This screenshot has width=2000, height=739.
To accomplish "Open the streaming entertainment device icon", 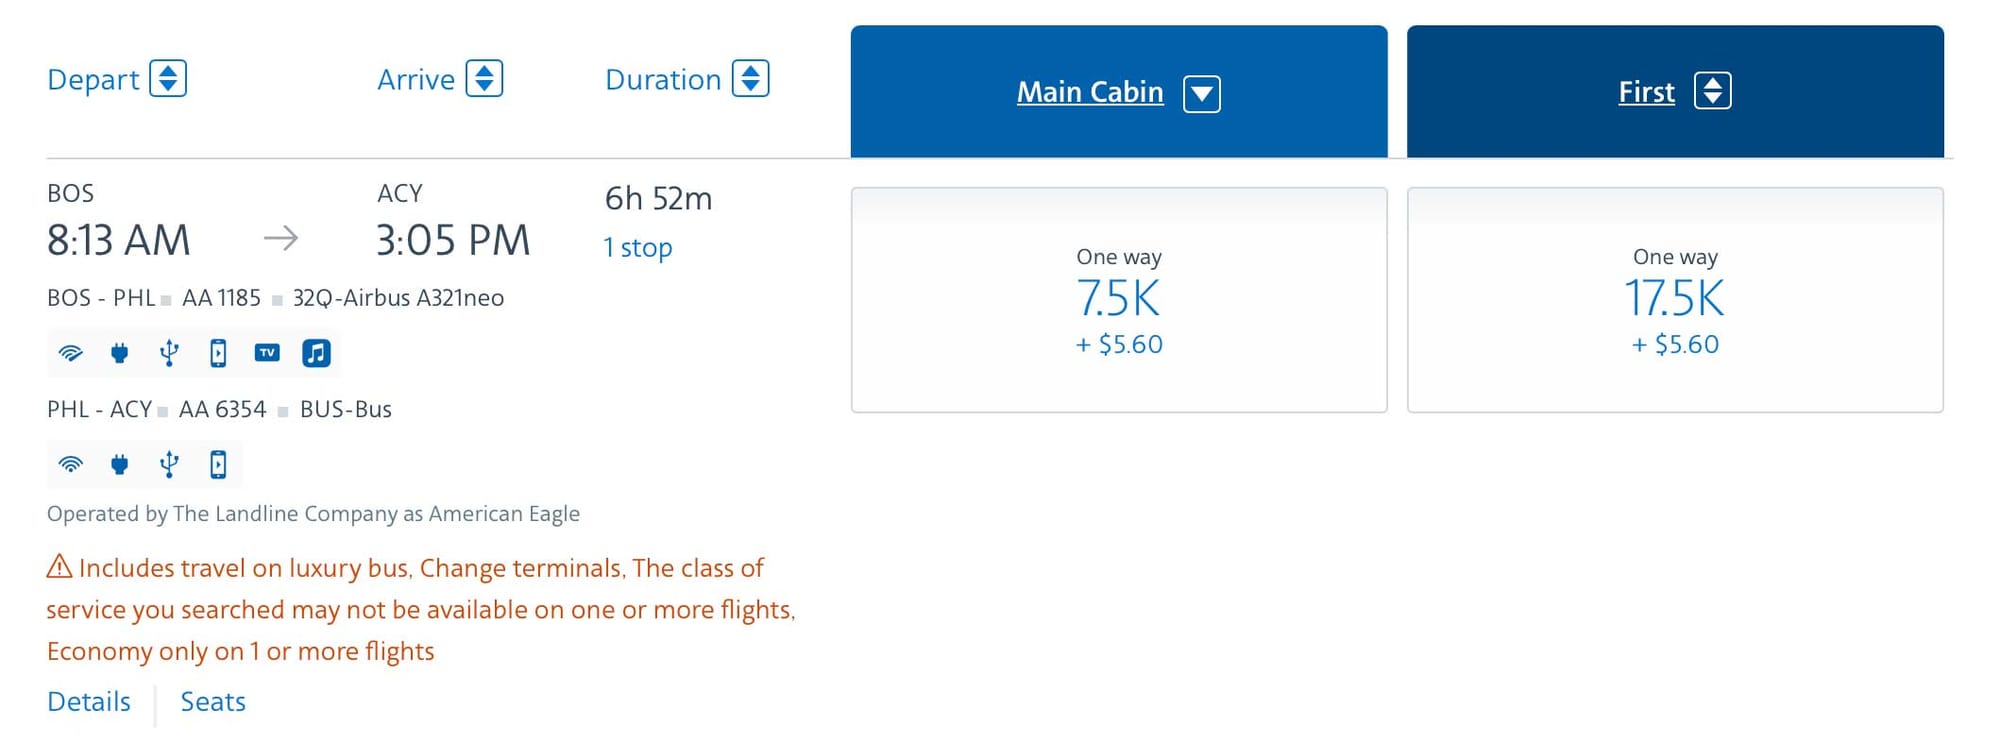I will click(218, 352).
